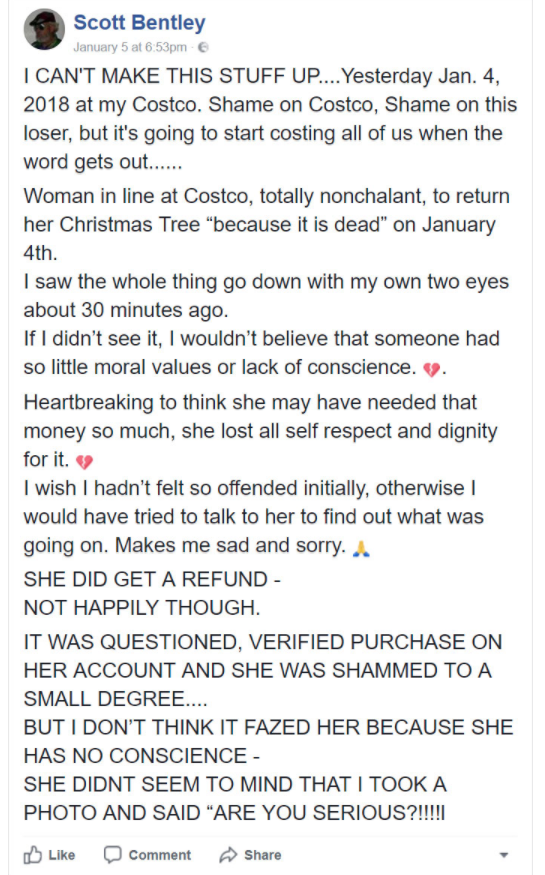Click the public privacy globe icon
Viewport: 545px width, 875px height.
coord(204,47)
